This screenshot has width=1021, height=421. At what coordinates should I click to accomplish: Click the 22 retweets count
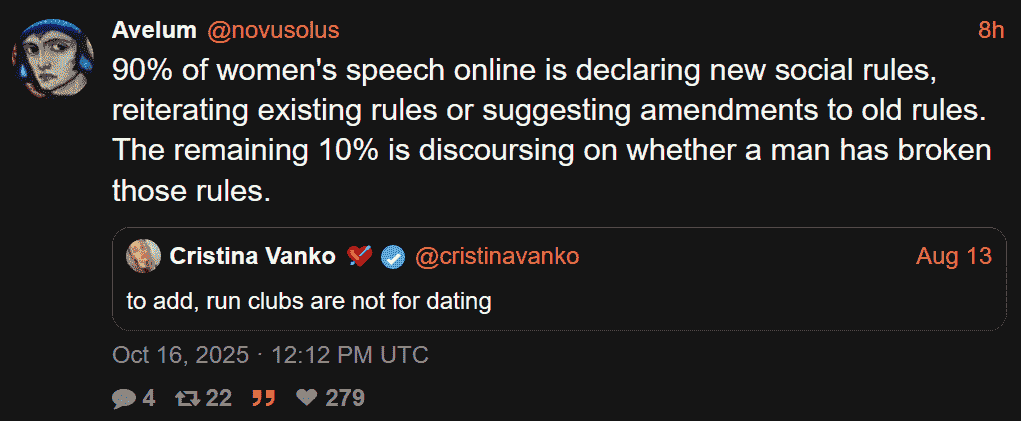[218, 398]
